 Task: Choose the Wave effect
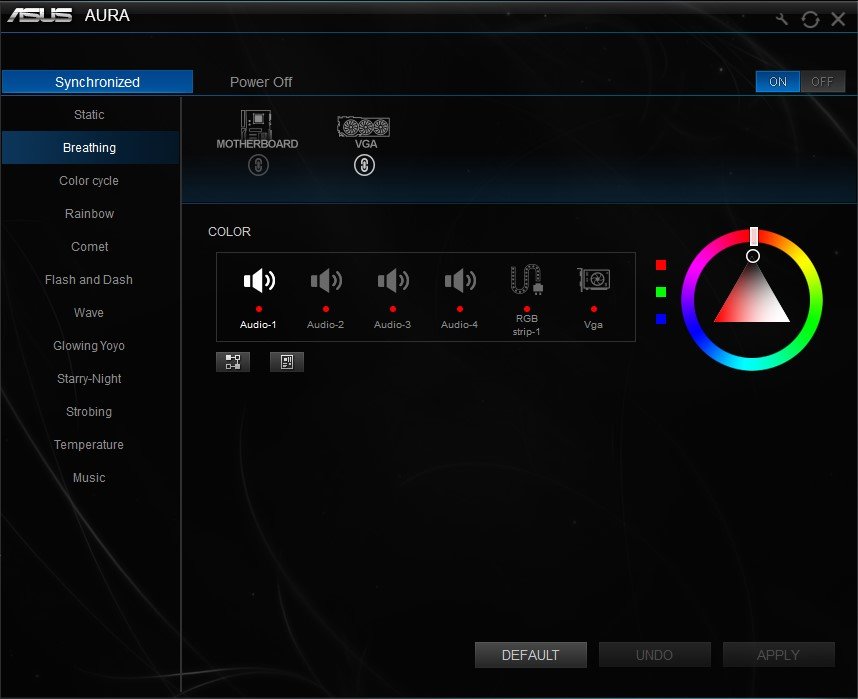[89, 313]
